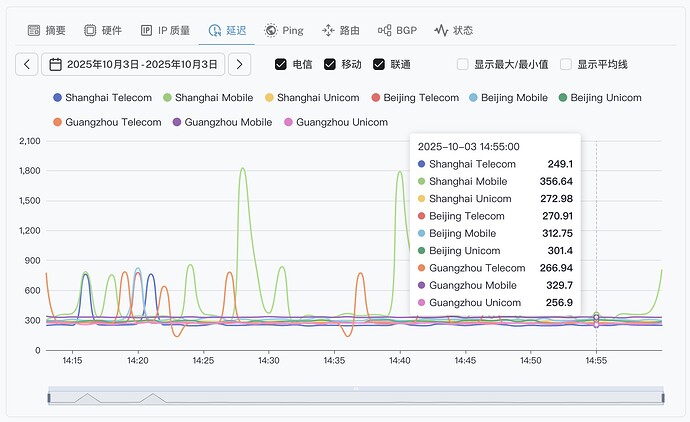The image size is (690, 422).
Task: Enable 显示平均线 checkbox
Action: coord(566,64)
